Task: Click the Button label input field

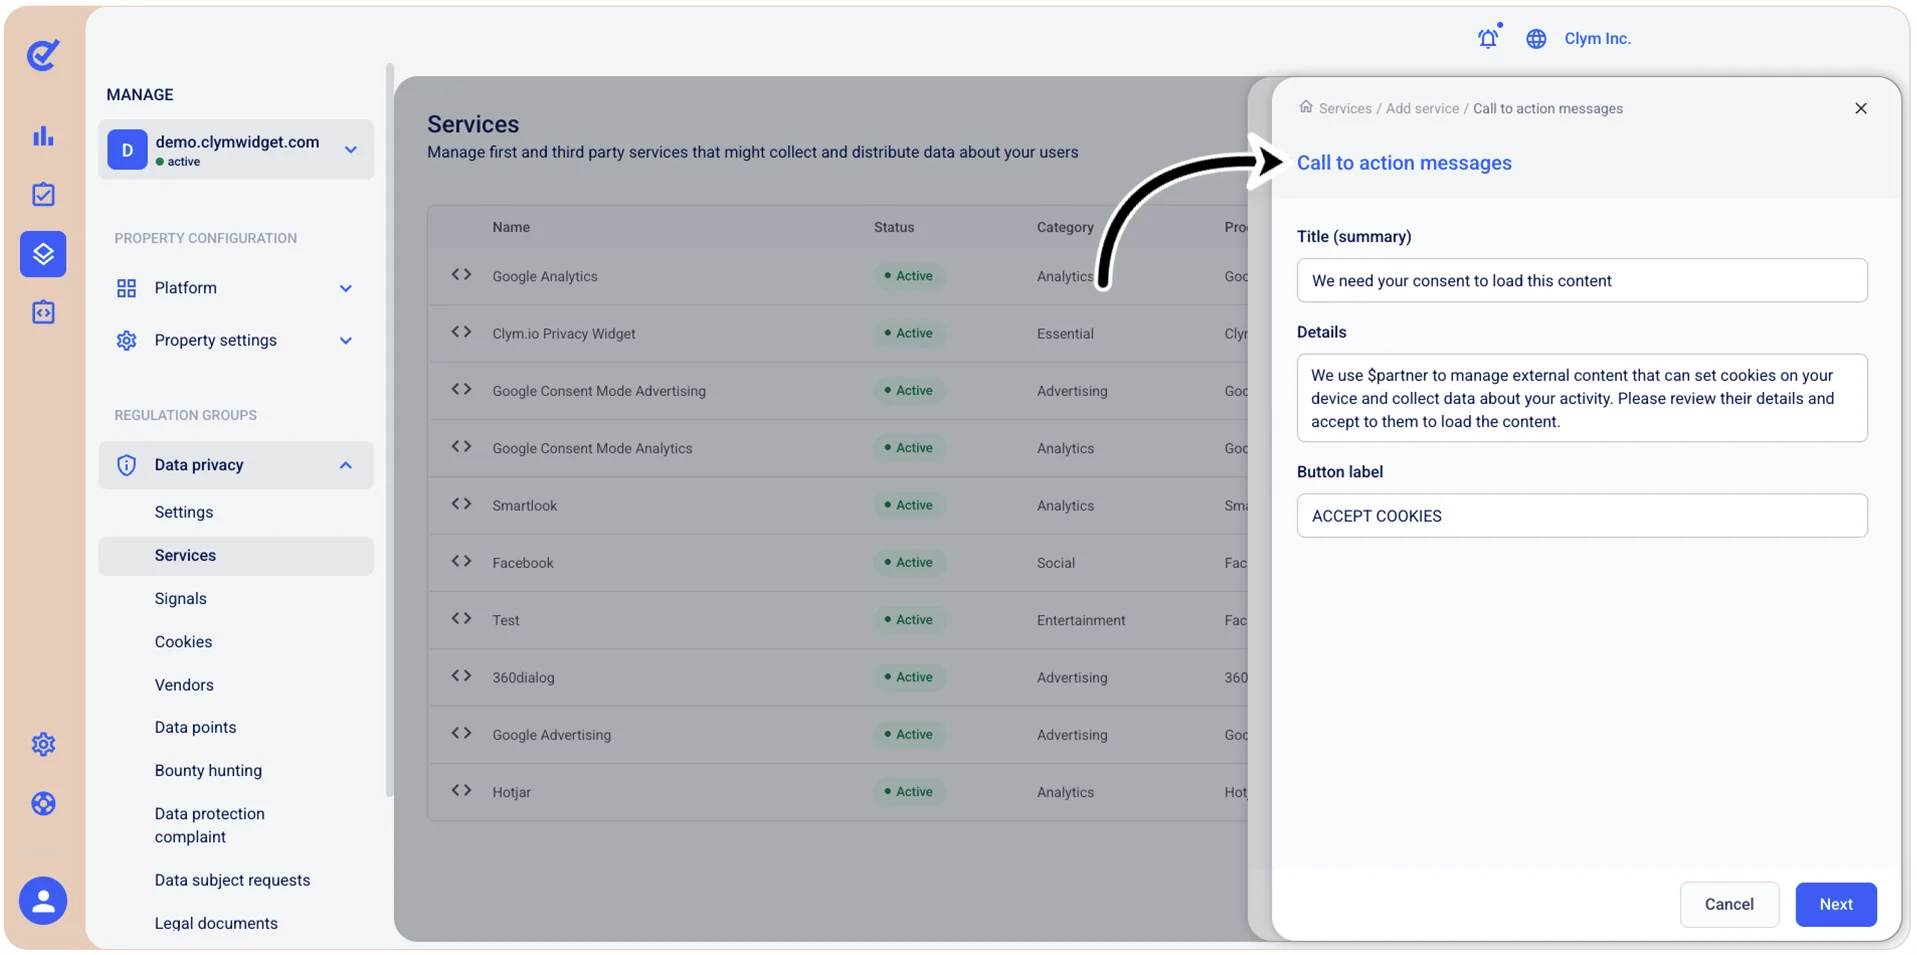Action: click(1581, 516)
